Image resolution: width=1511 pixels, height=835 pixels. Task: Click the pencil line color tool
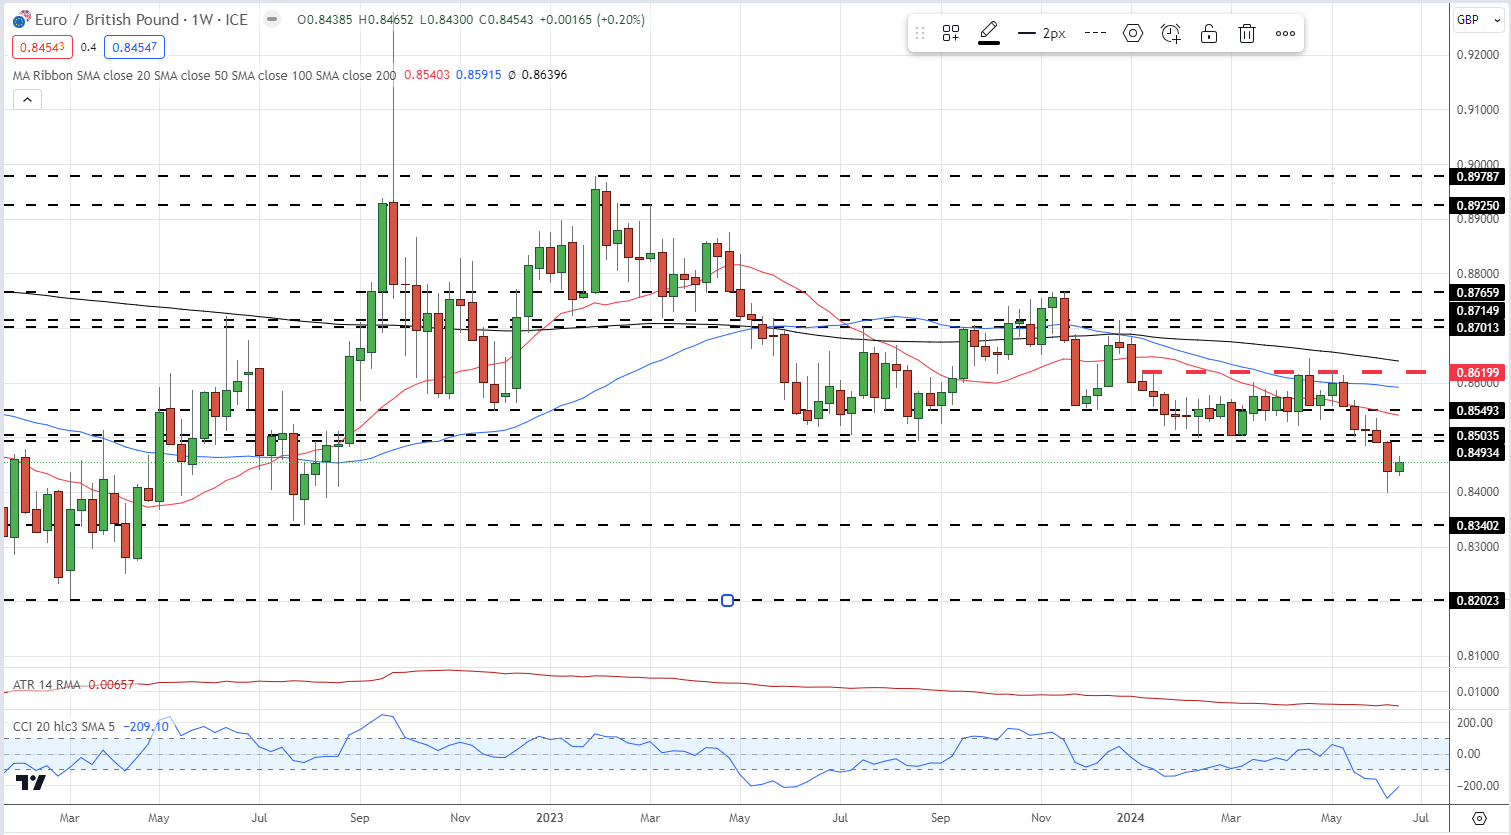coord(989,33)
